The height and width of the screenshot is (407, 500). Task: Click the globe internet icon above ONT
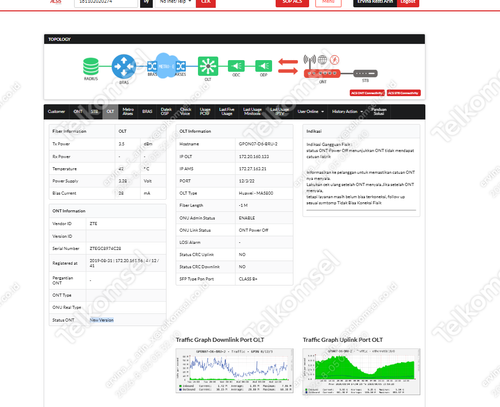click(x=322, y=60)
